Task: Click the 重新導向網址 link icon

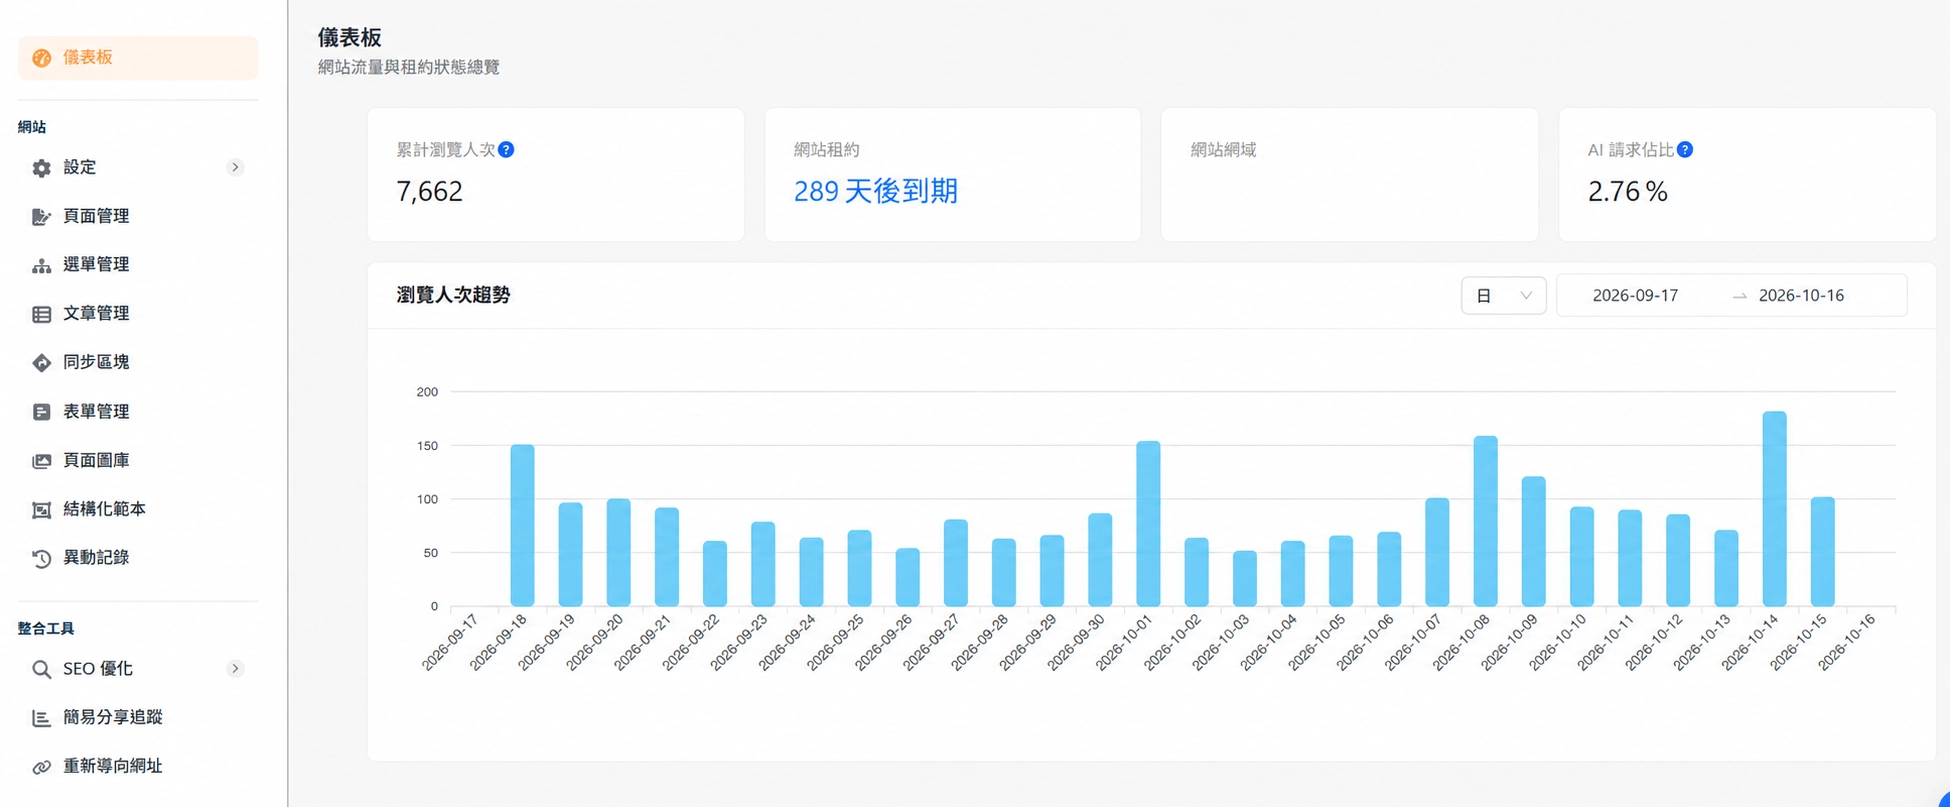Action: 41,767
